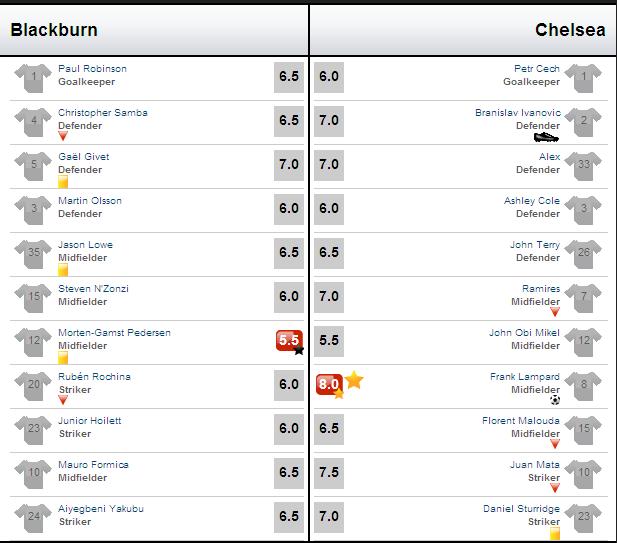The image size is (617, 543).
Task: Select the Blackburn team header
Action: click(x=54, y=30)
